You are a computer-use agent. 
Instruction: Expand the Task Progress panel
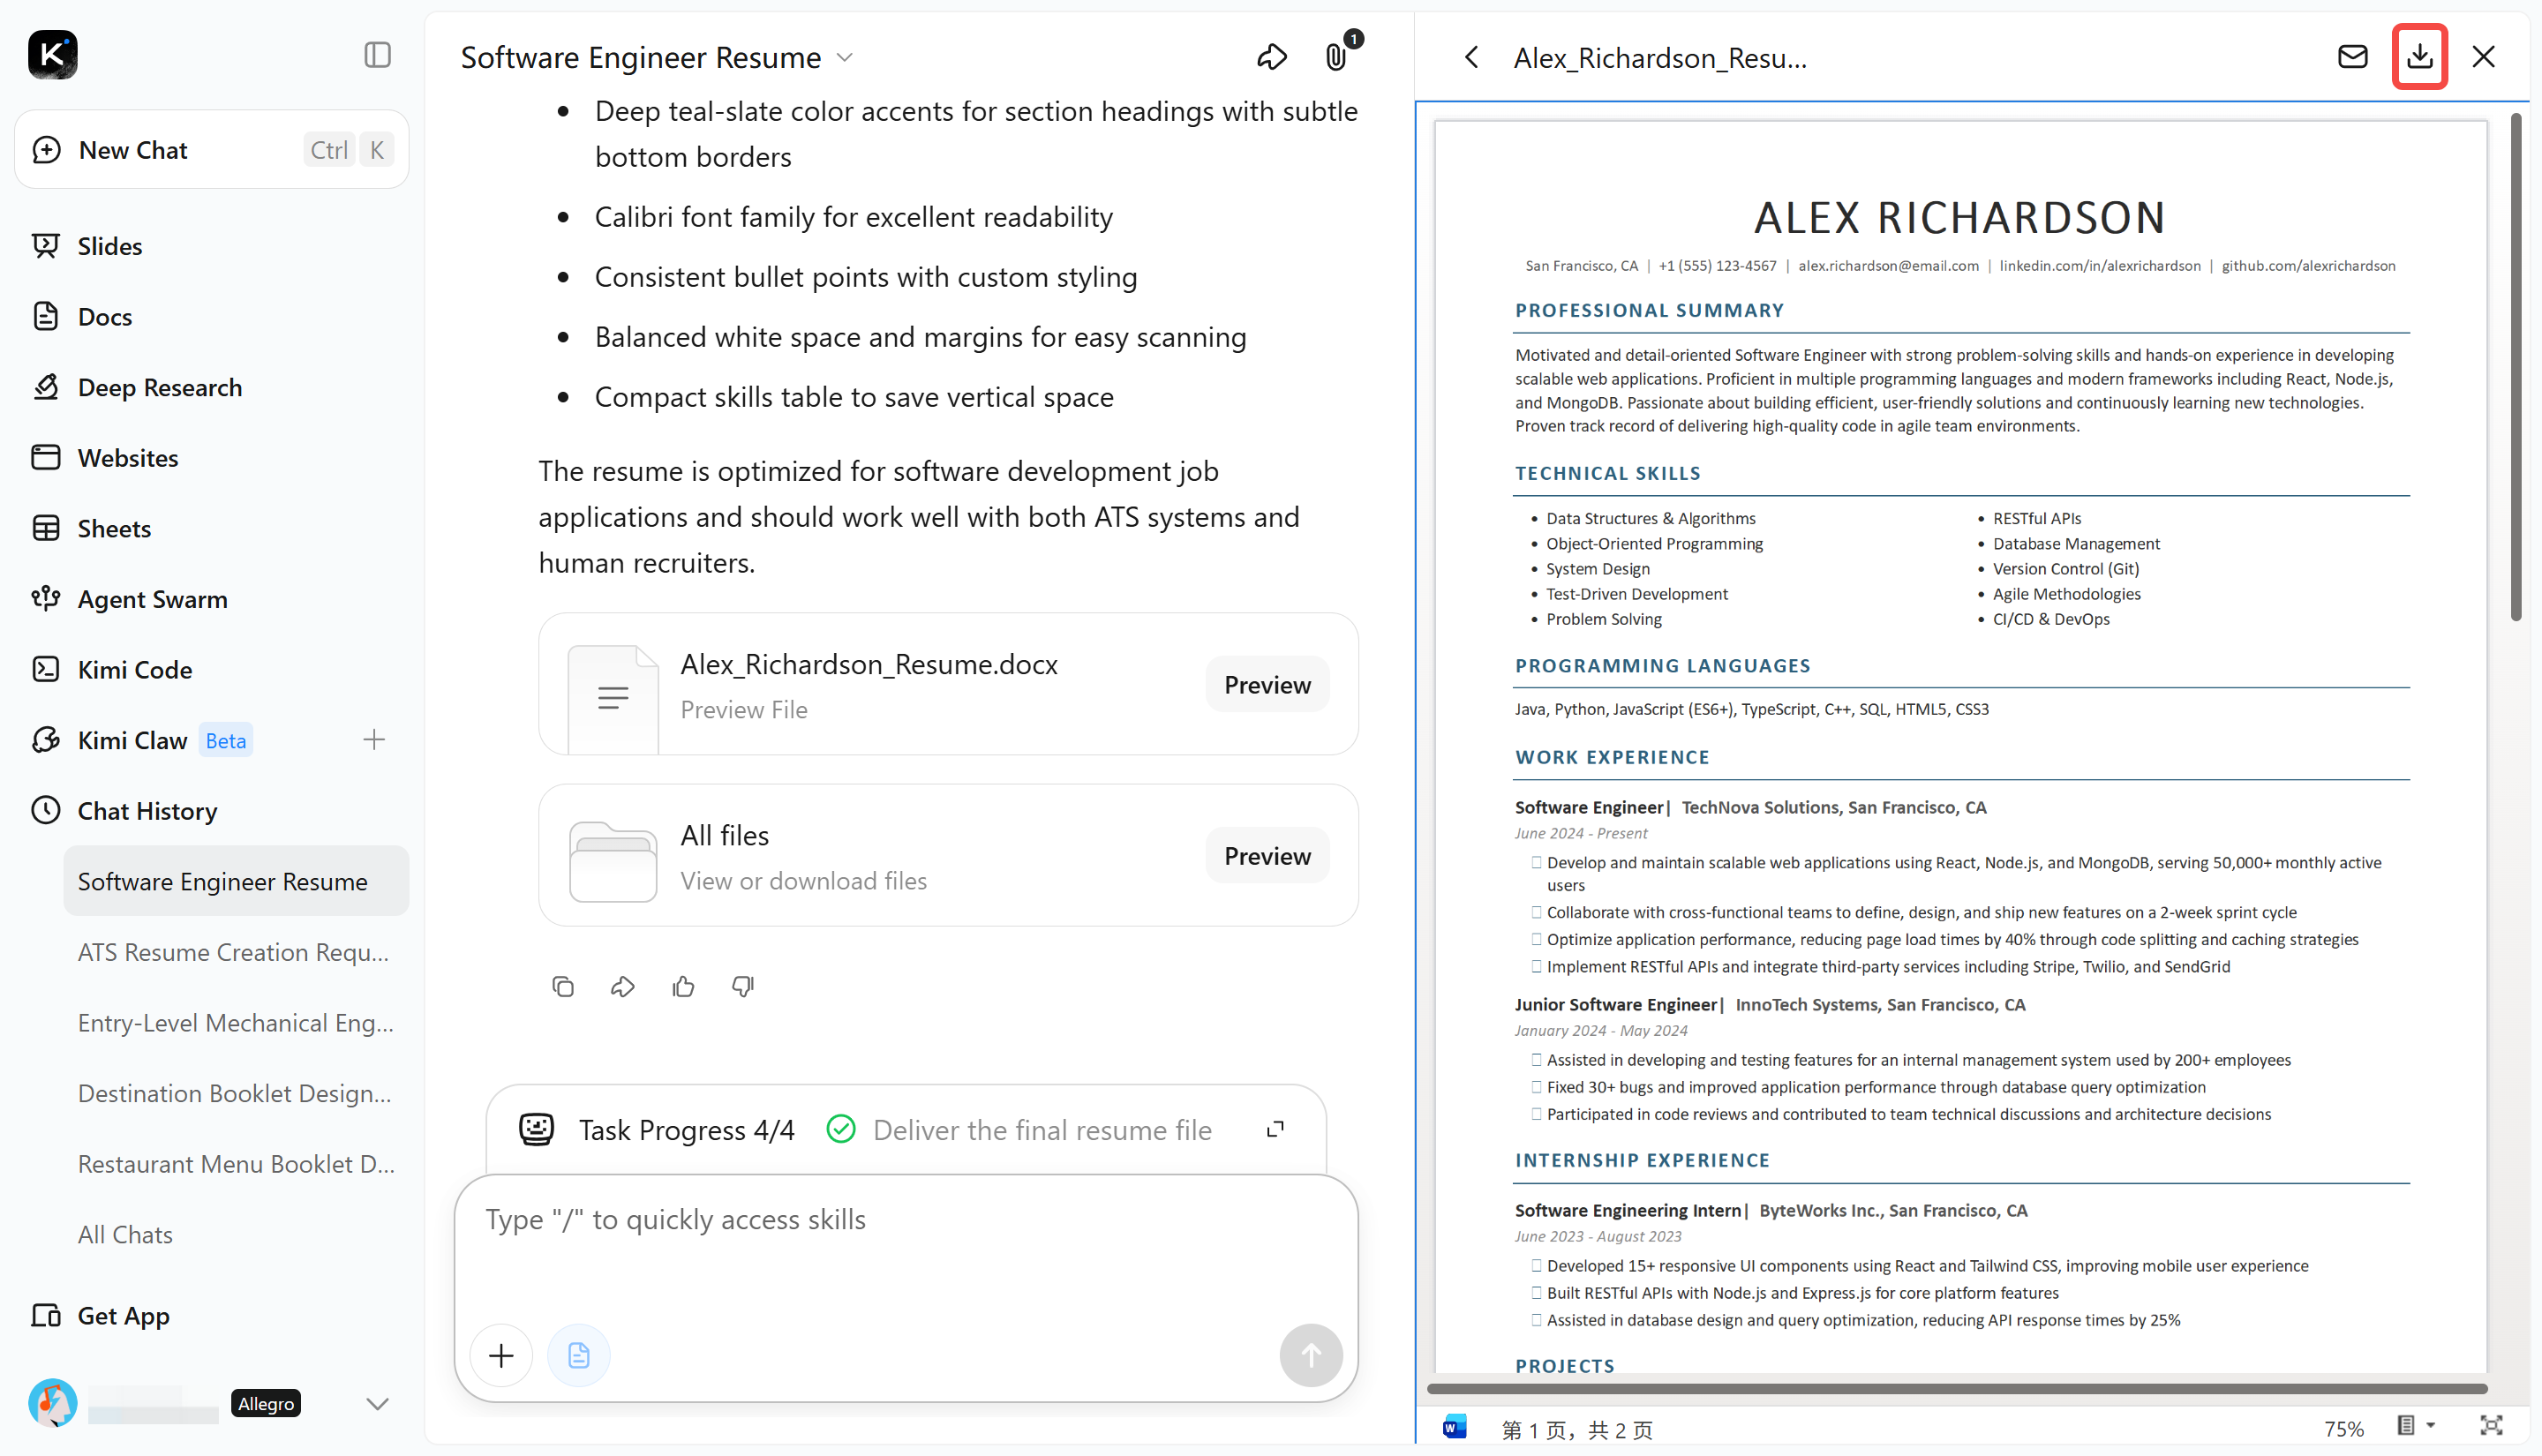pos(1275,1130)
